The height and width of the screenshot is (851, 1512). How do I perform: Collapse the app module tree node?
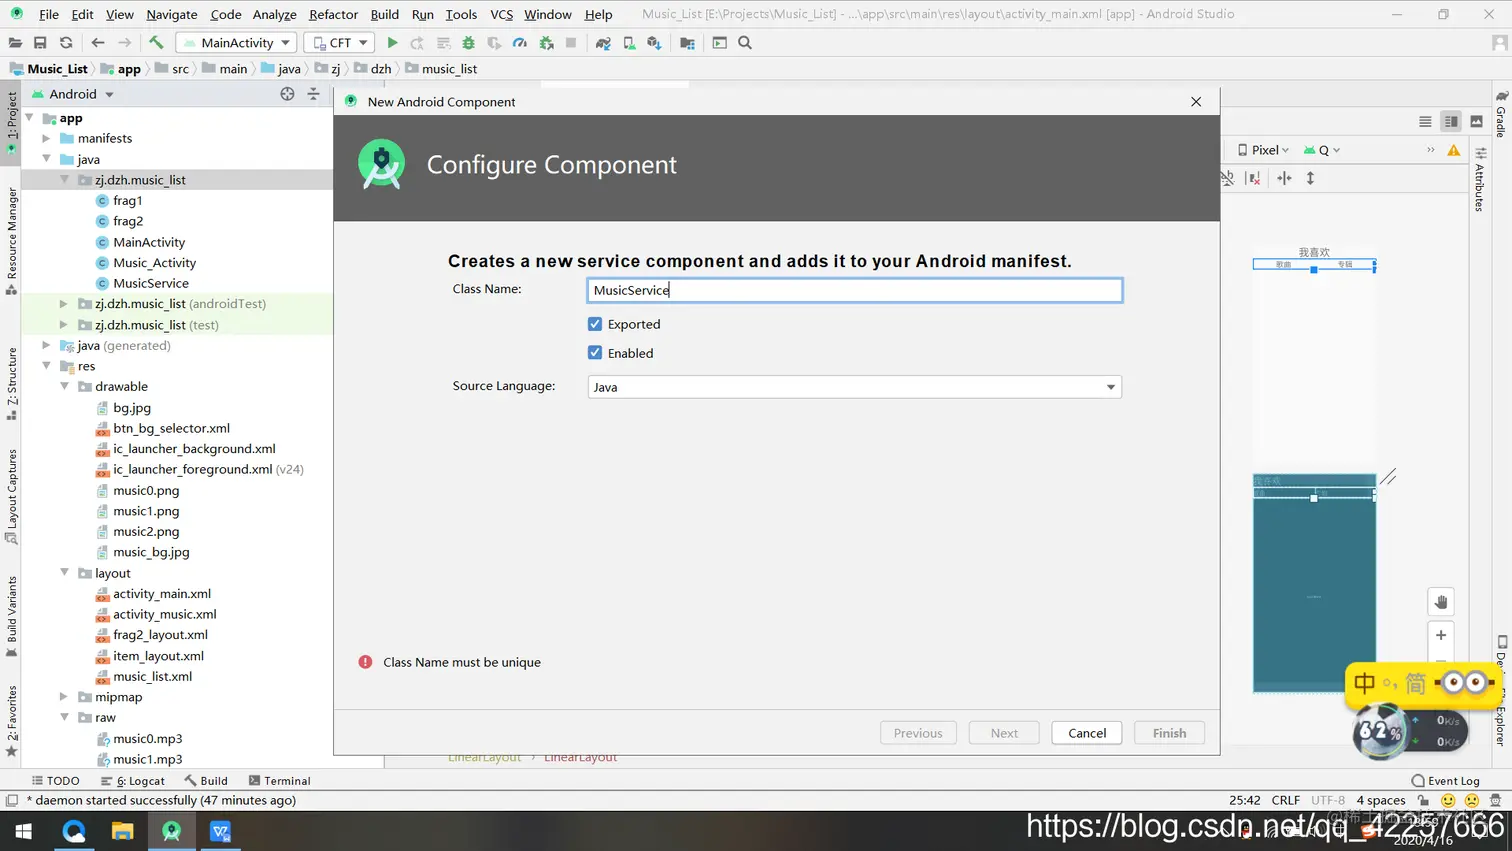30,118
